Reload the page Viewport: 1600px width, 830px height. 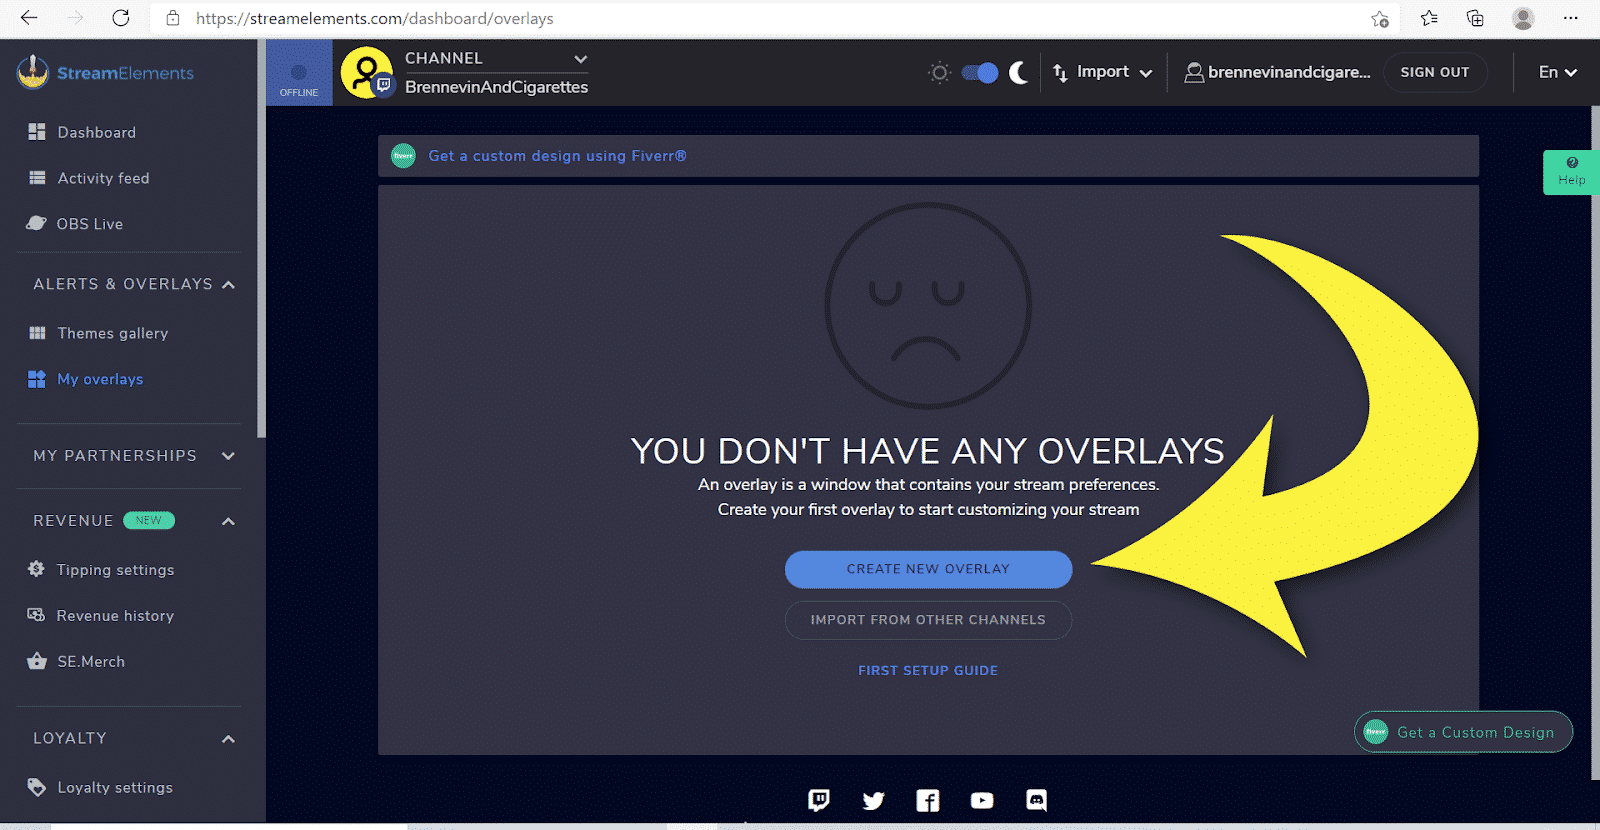click(121, 18)
